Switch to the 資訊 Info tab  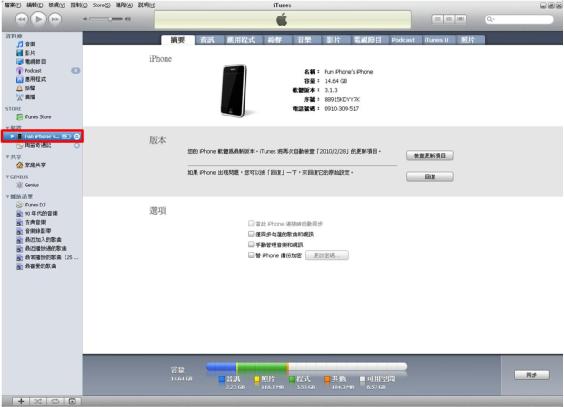point(208,40)
